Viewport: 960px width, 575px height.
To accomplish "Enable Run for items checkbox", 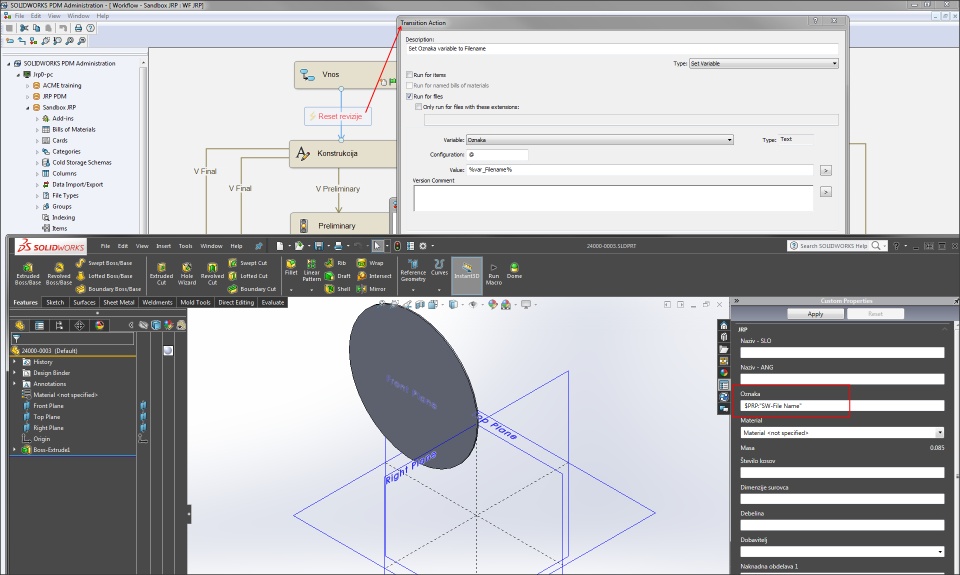I will click(x=410, y=75).
